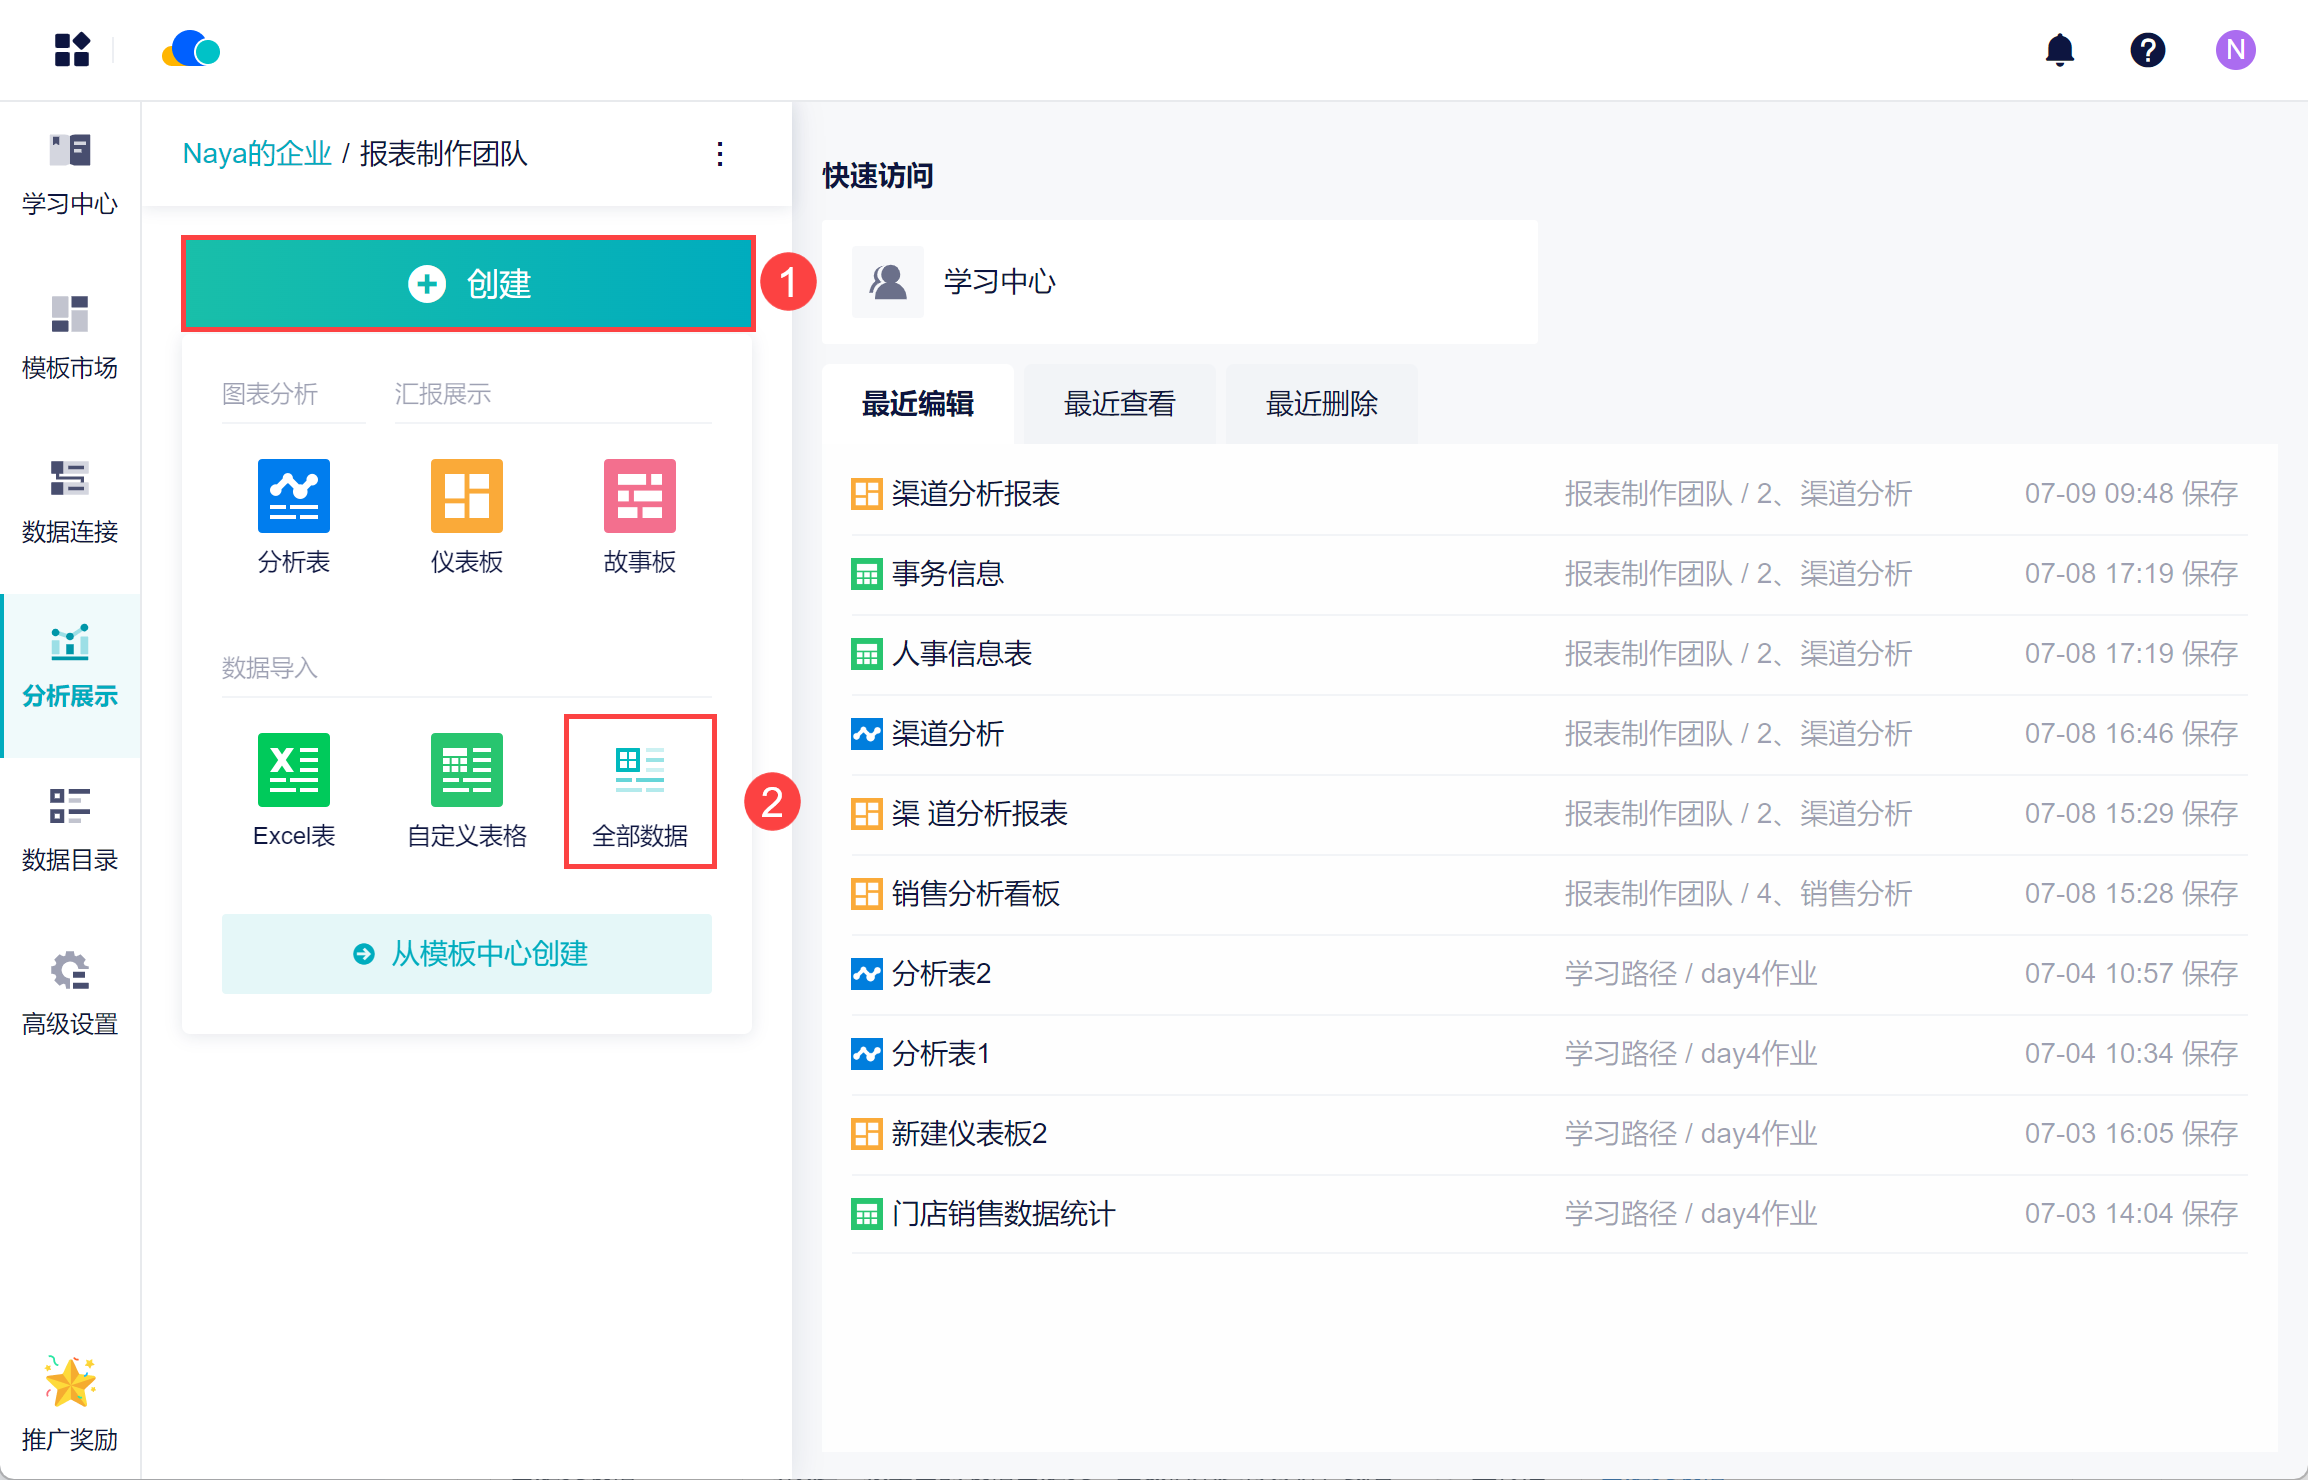Open 学习中心 quick access card

pyautogui.click(x=1000, y=282)
